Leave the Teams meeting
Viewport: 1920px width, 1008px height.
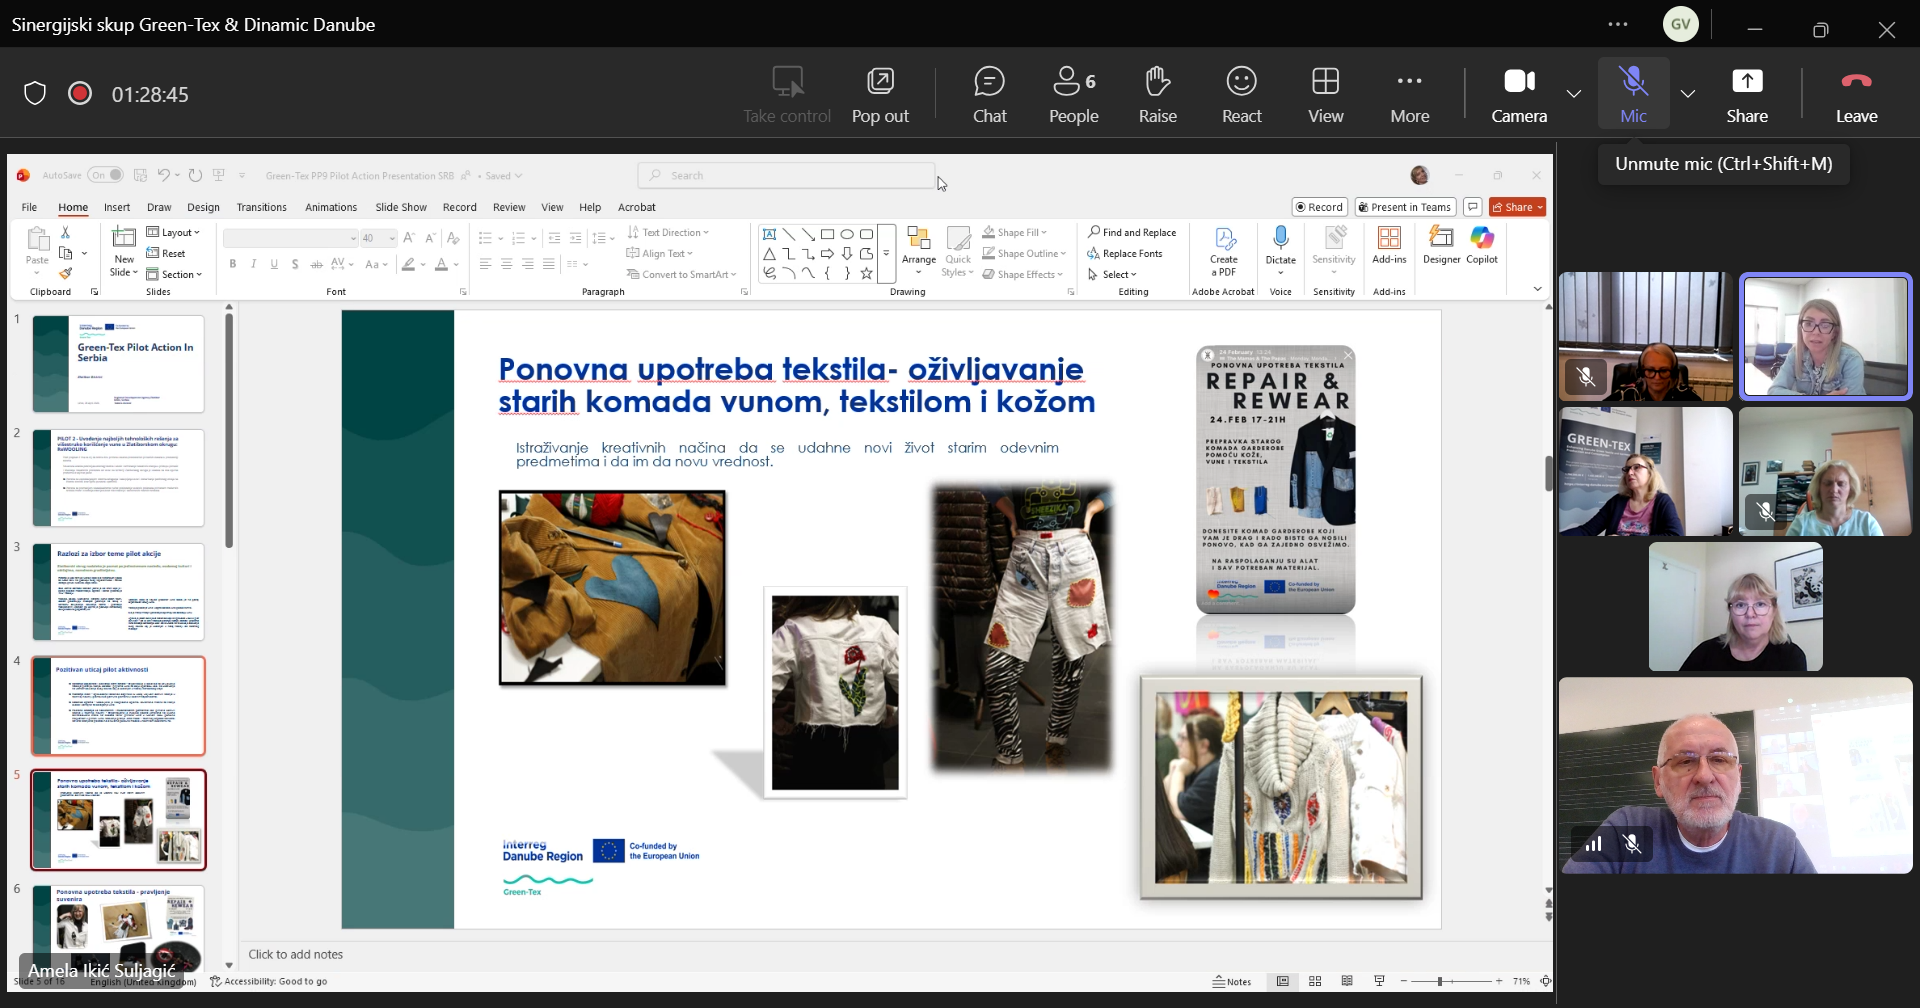tap(1856, 94)
